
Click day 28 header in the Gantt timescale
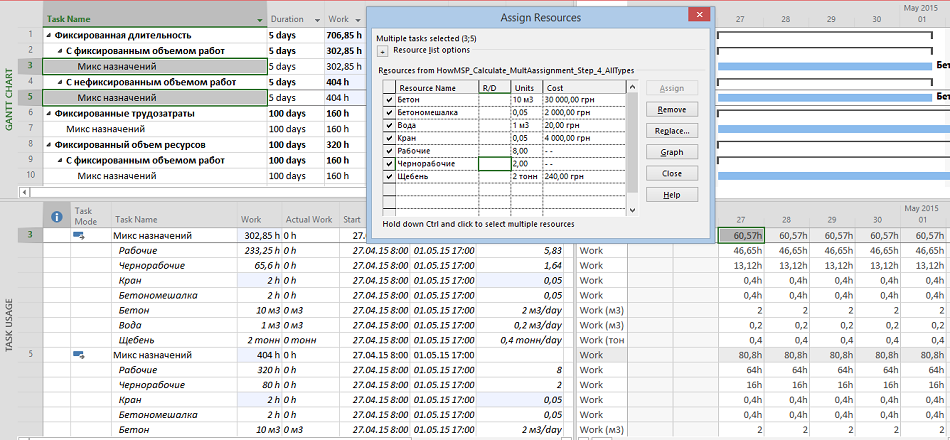coord(785,19)
